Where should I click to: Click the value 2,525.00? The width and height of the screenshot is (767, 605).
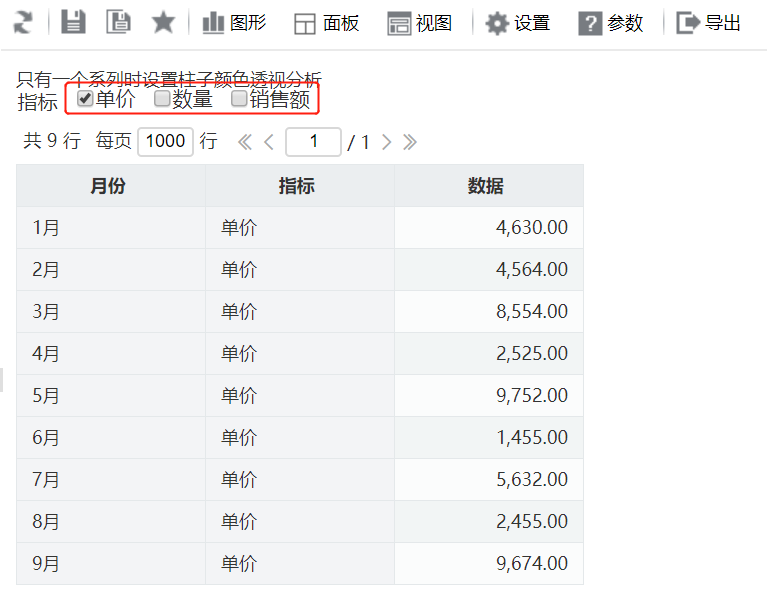(532, 354)
